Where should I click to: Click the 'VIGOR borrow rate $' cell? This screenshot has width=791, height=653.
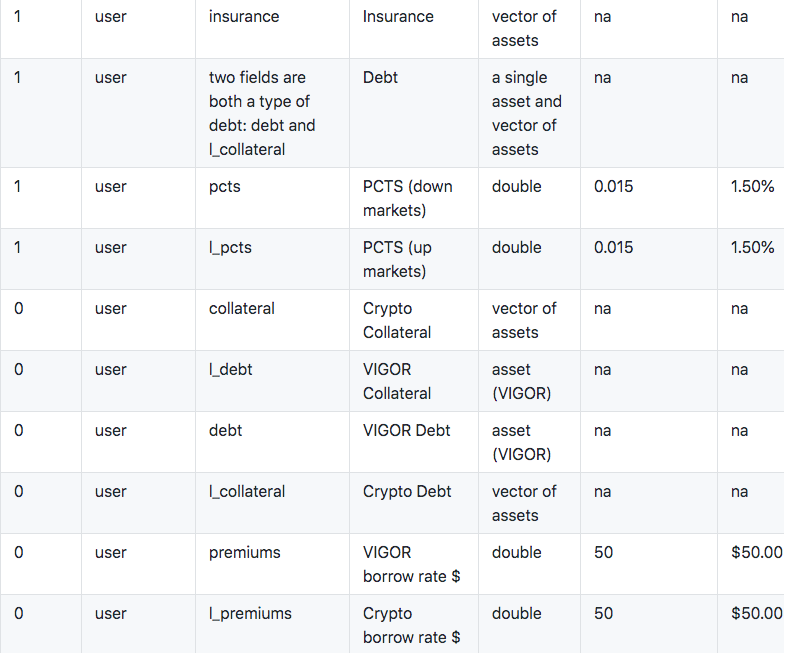411,564
